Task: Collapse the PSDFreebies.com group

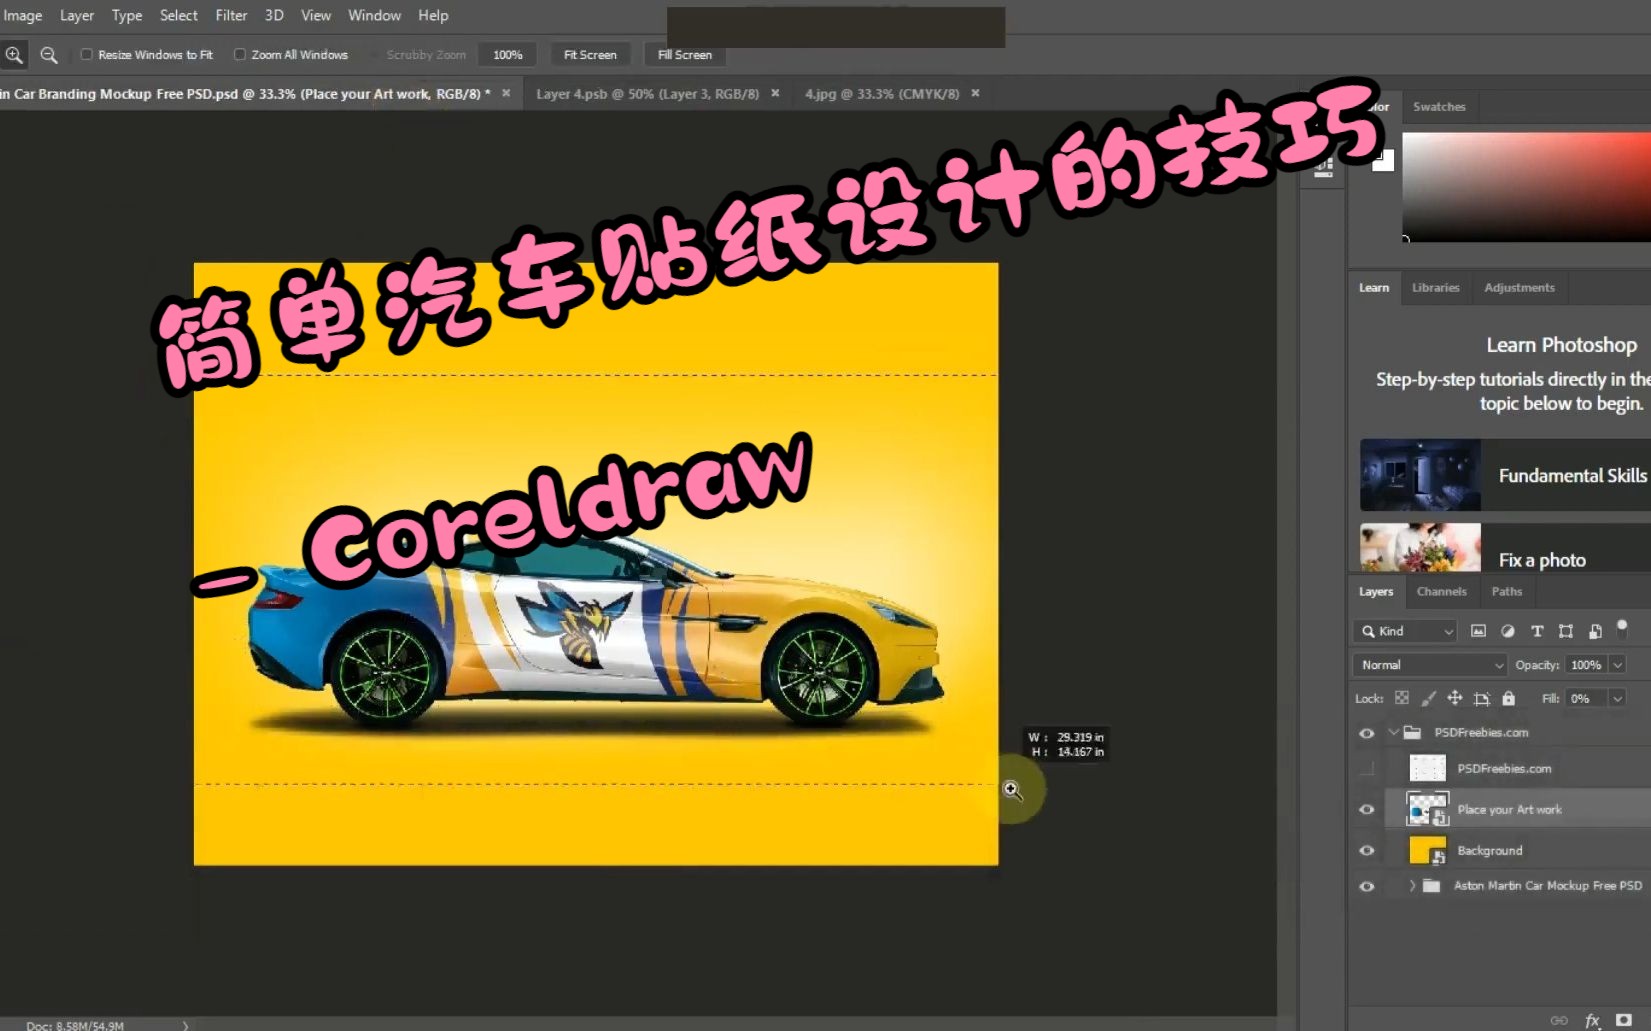Action: click(x=1393, y=732)
